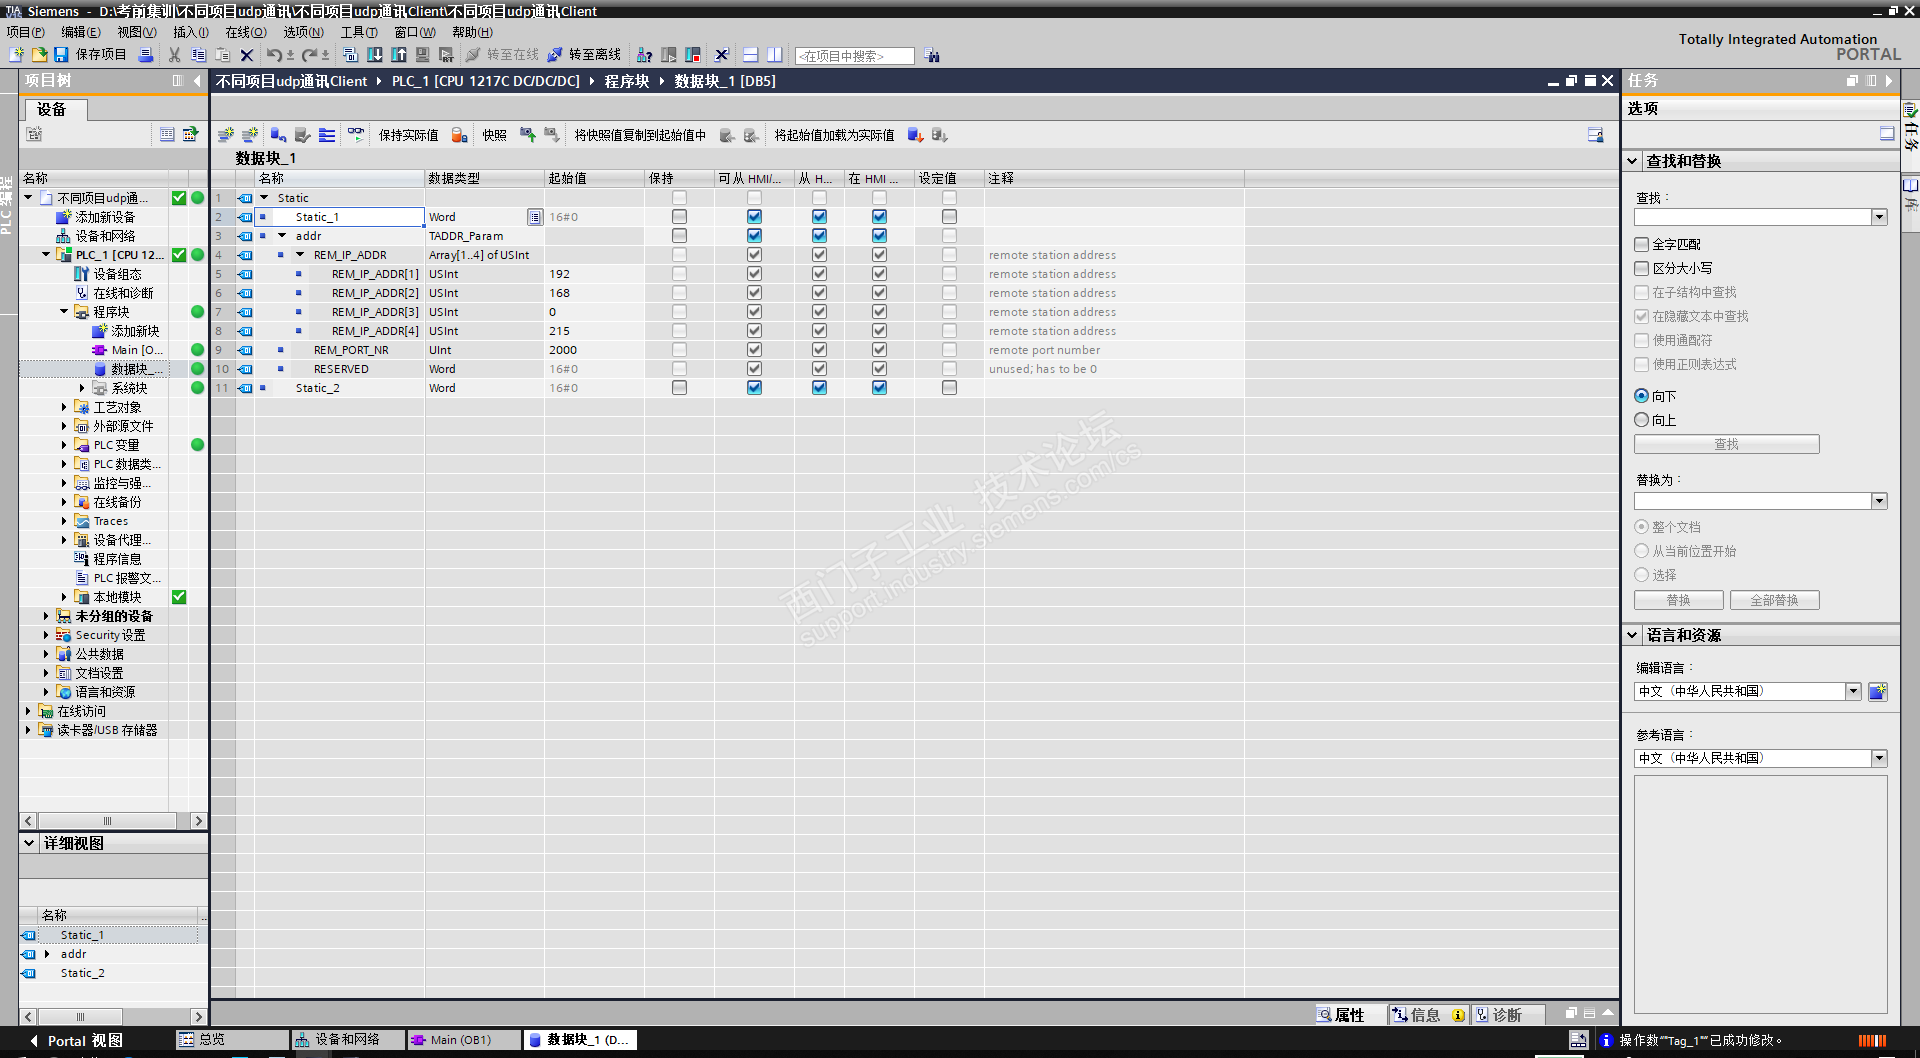This screenshot has width=1920, height=1058.
Task: Toggle the 设定值 checkbox for Static_2
Action: 949,388
